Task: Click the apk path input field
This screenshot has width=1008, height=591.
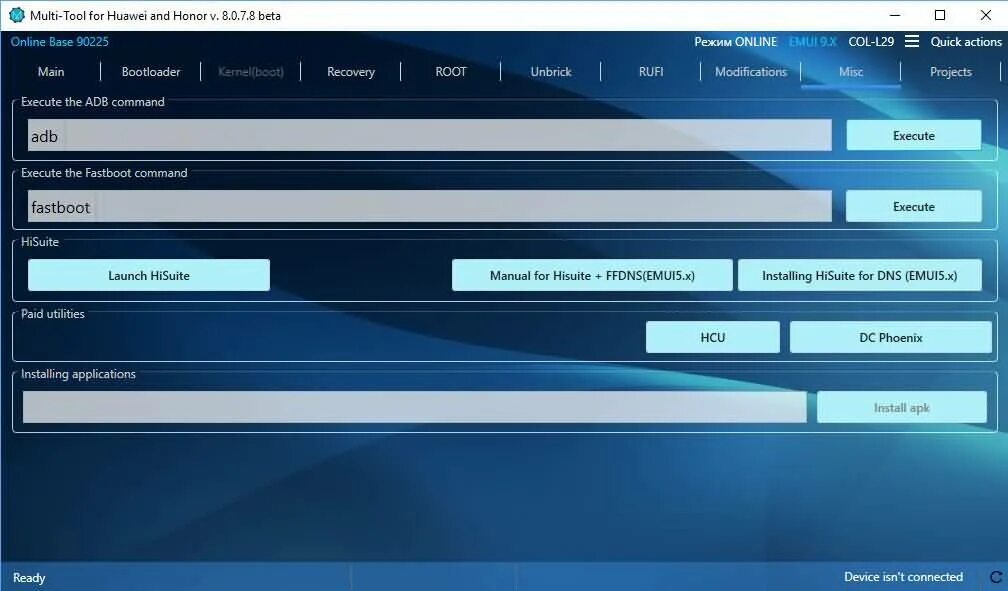Action: pos(415,407)
